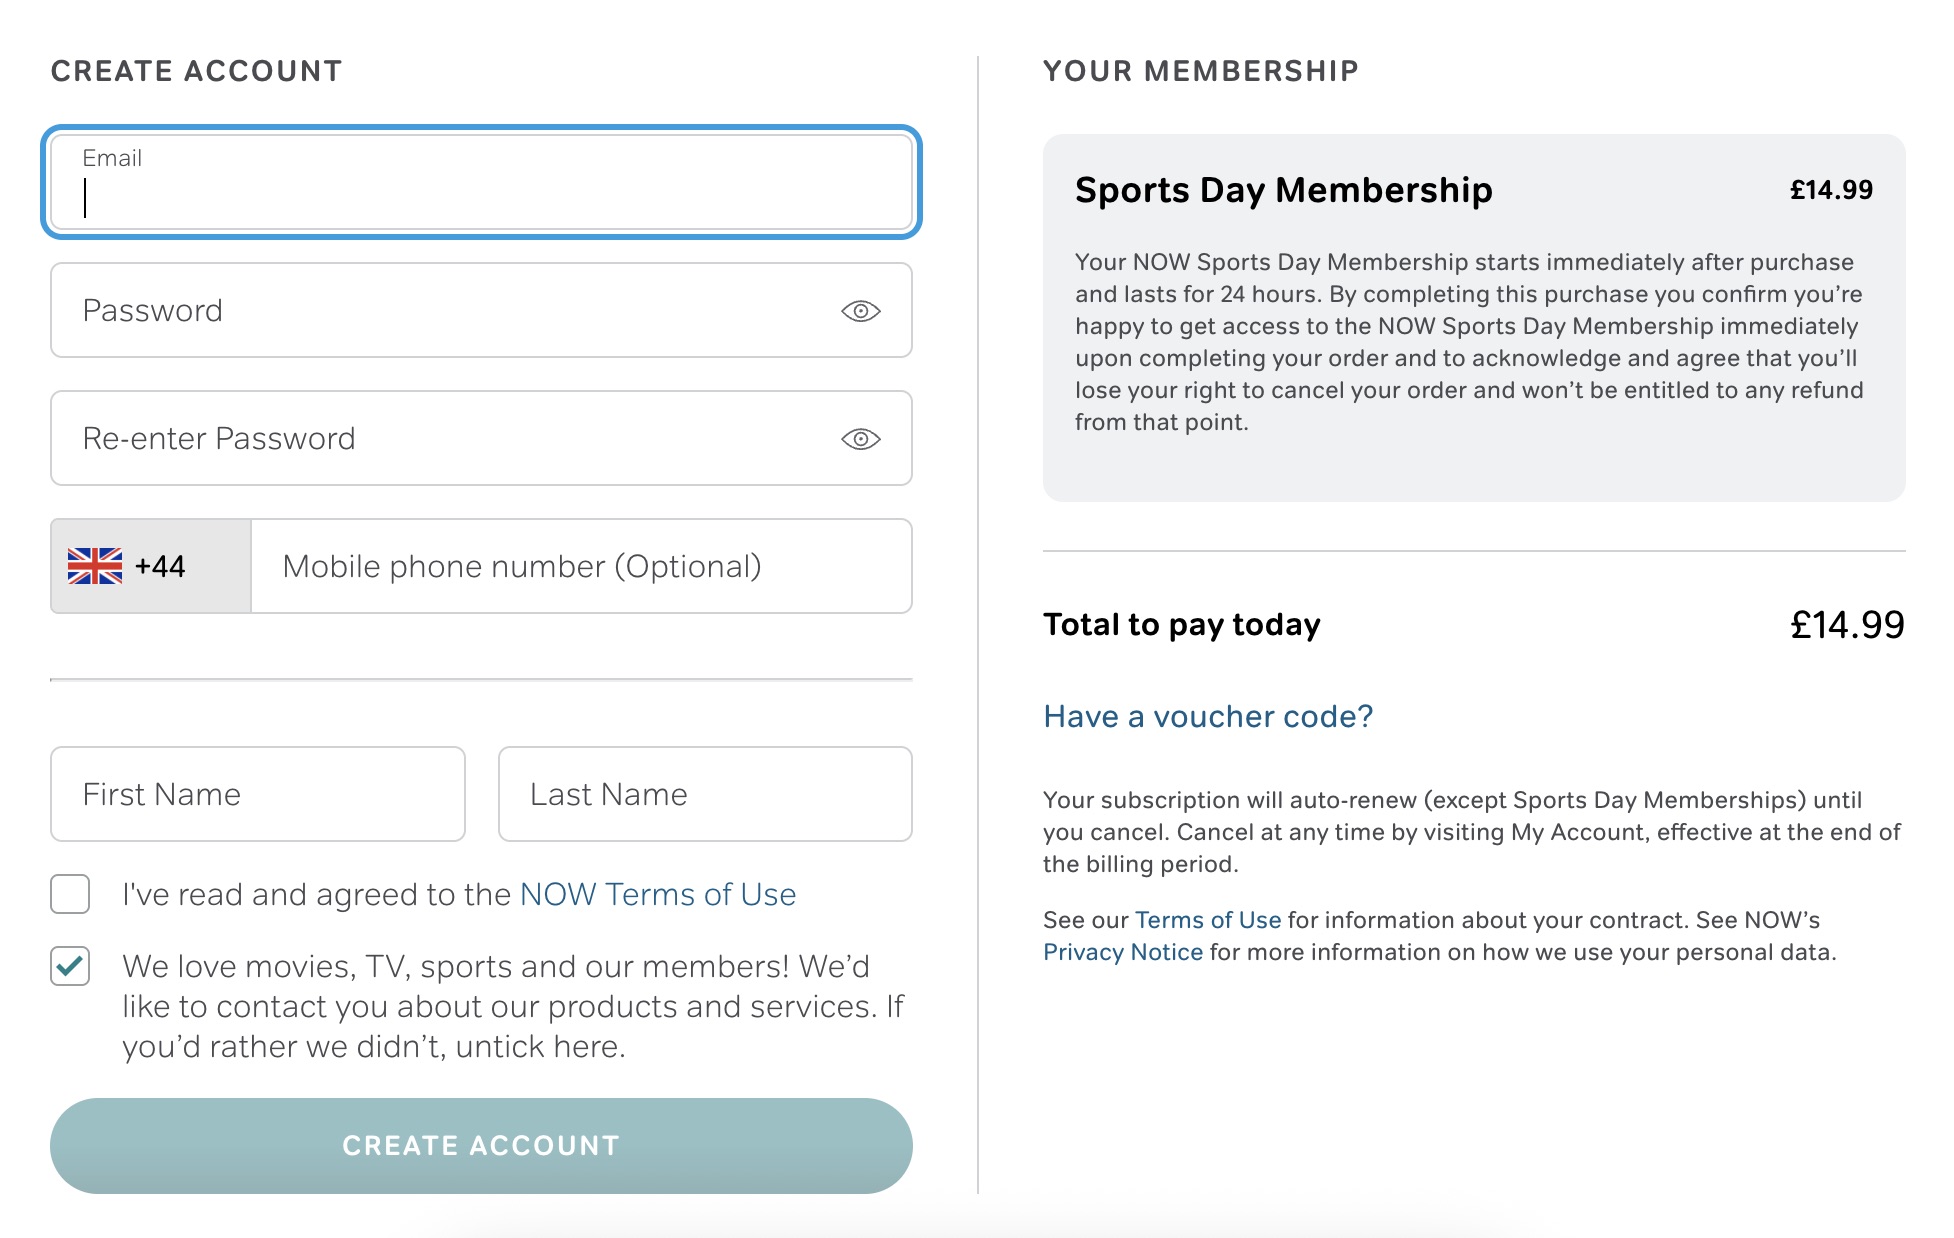Focus the Email input field
The image size is (1954, 1238).
pos(482,183)
